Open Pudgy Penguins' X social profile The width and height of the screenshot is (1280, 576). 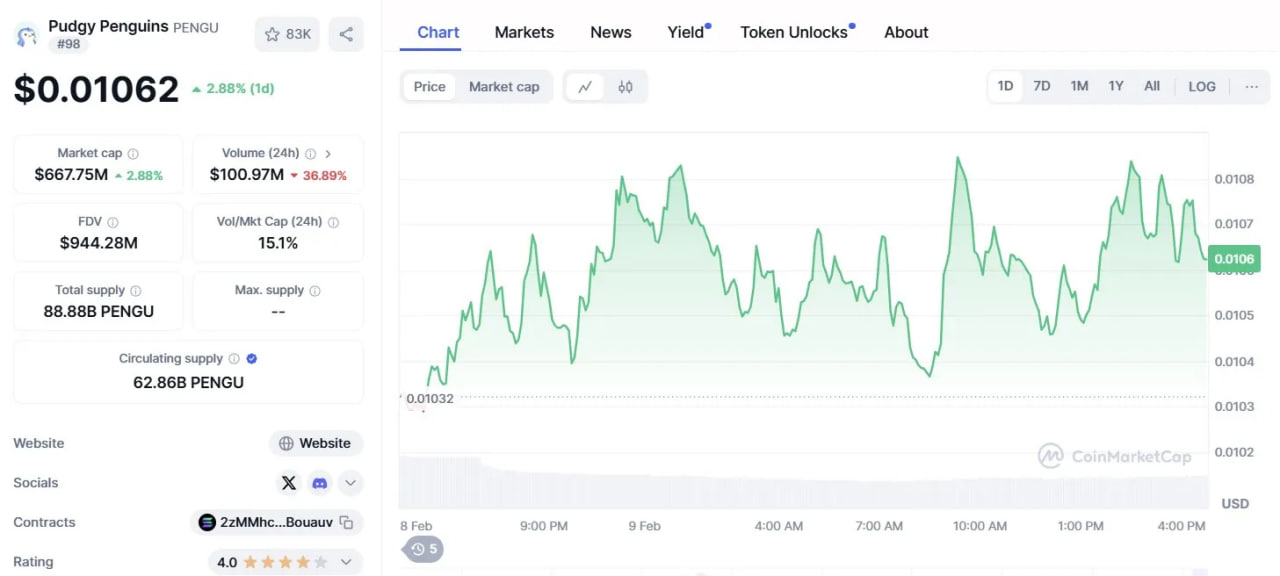coord(288,483)
